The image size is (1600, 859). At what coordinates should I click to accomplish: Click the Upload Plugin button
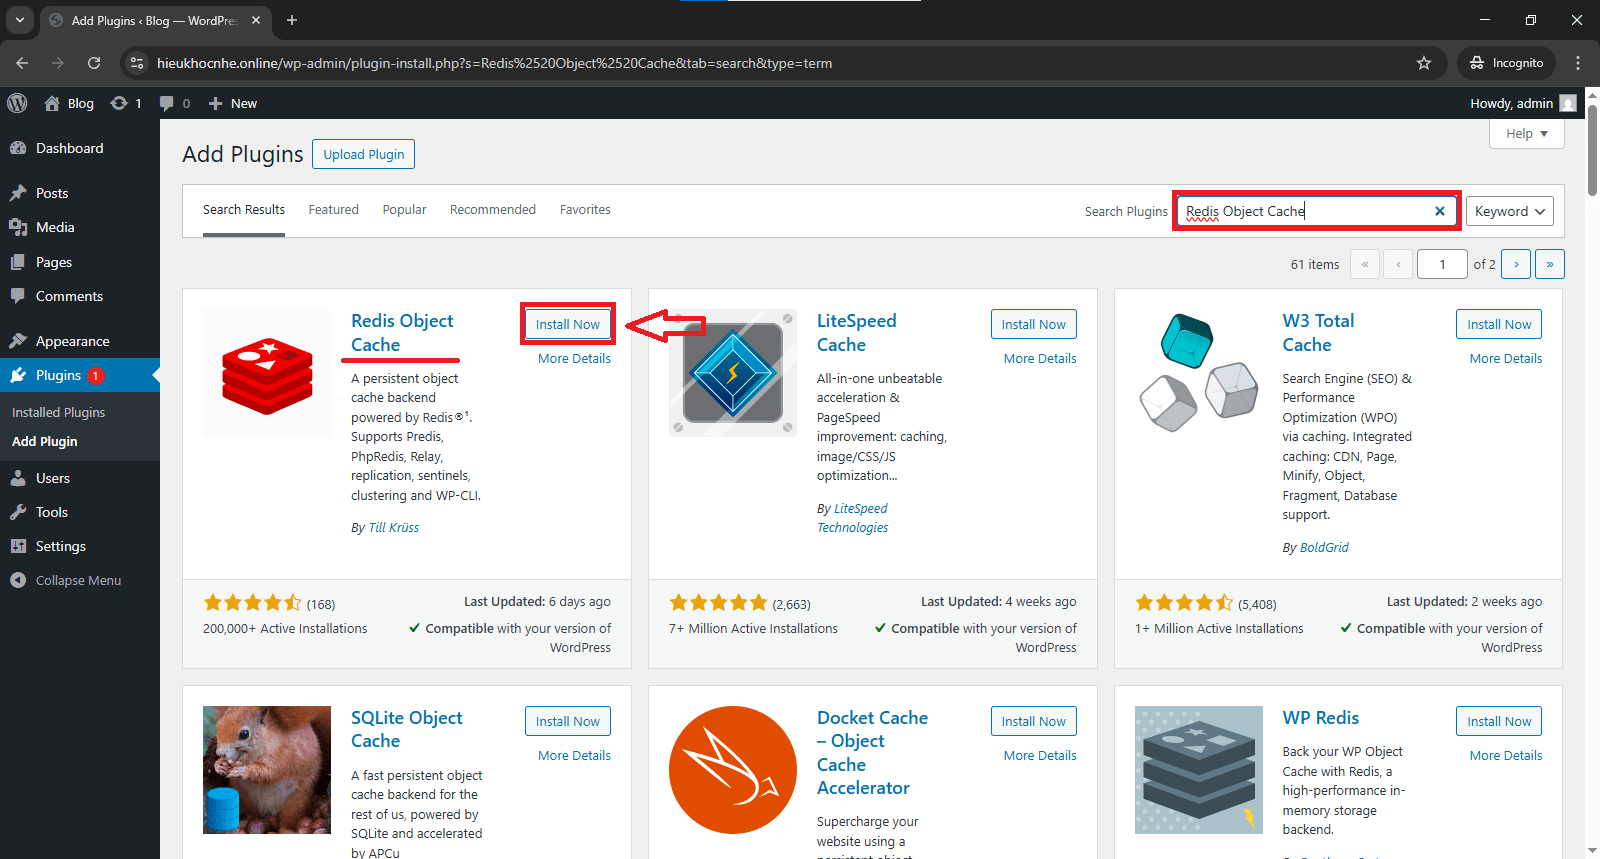click(363, 154)
